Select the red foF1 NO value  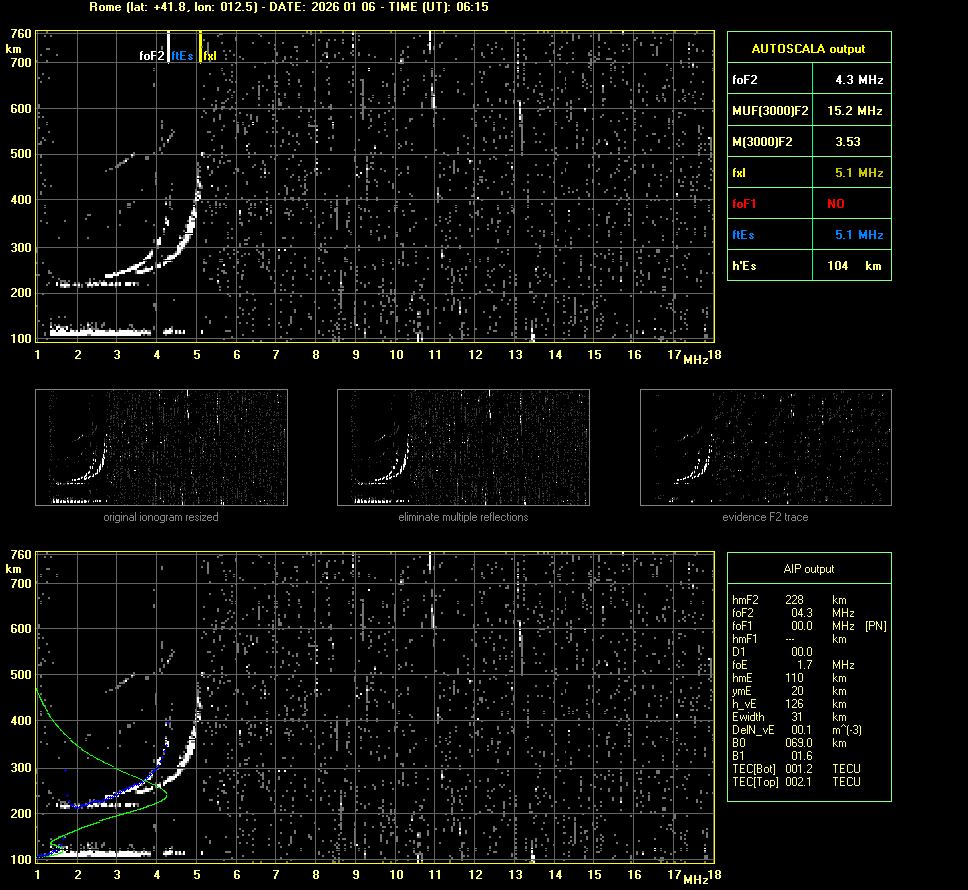pyautogui.click(x=836, y=203)
